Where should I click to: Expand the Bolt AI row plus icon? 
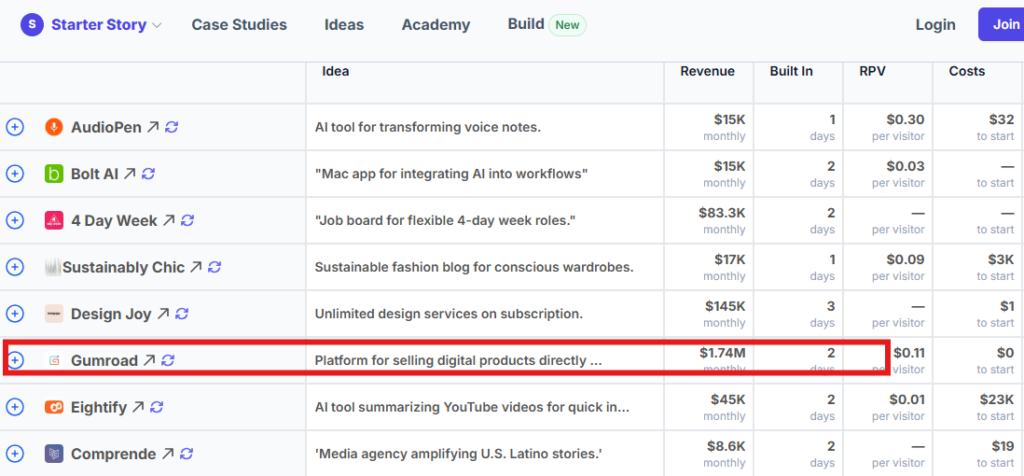pyautogui.click(x=14, y=174)
